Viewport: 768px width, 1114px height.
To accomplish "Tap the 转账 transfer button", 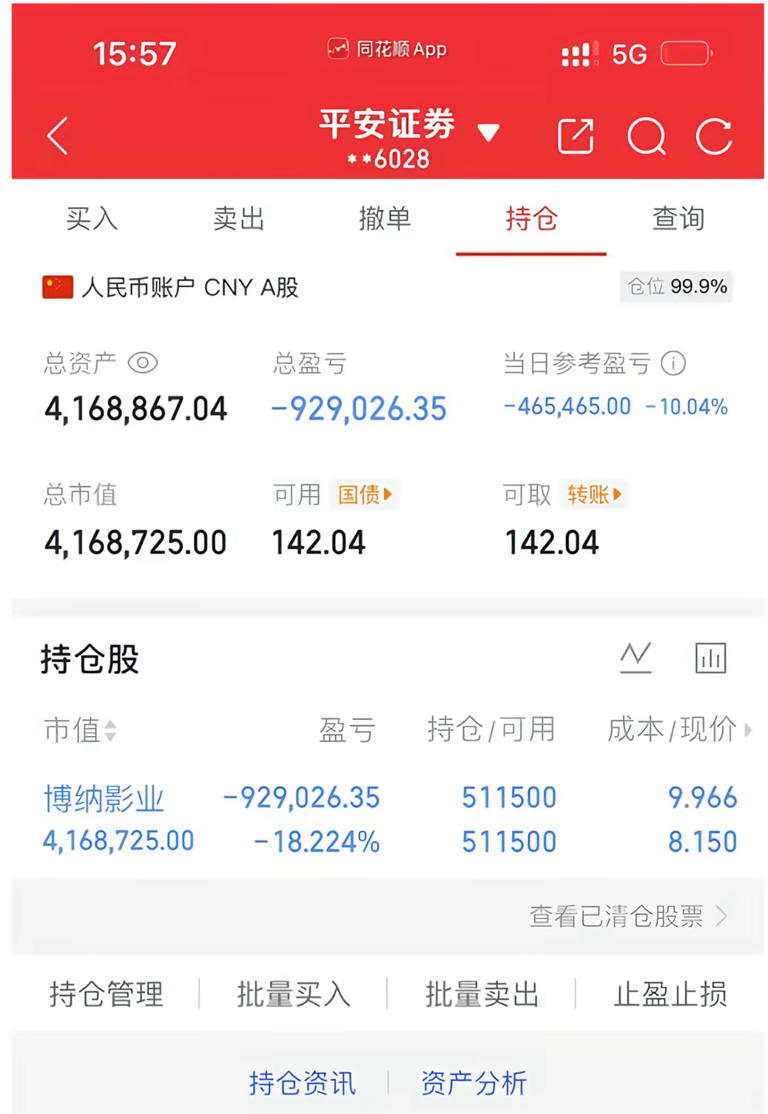I will pyautogui.click(x=594, y=494).
